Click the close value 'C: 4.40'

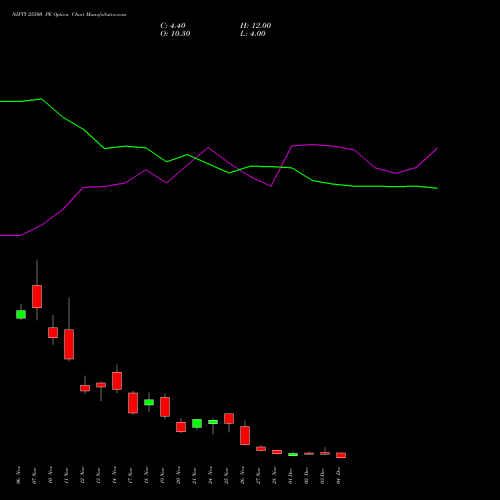pos(173,26)
